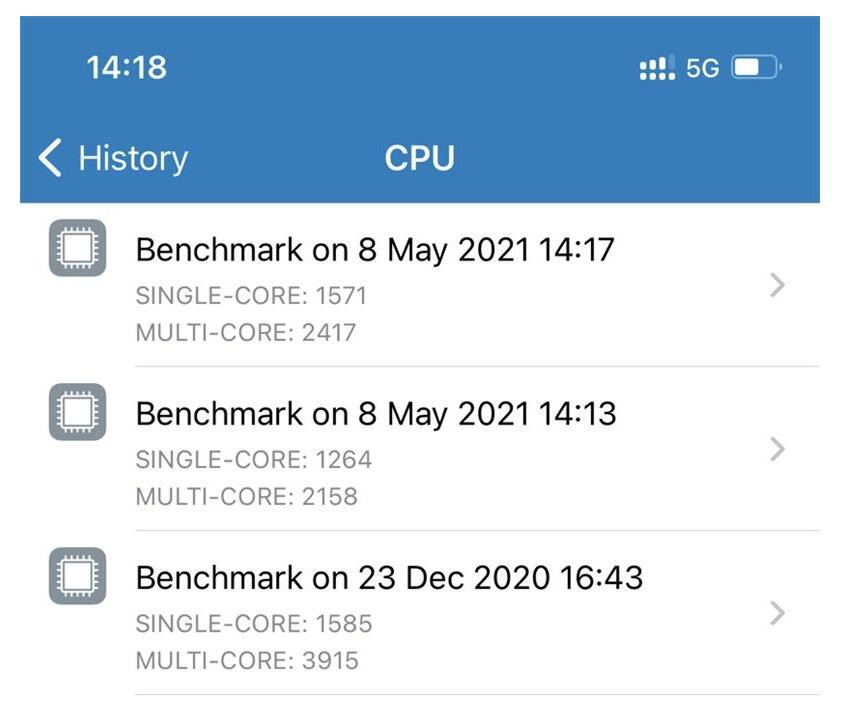
Task: Tap the cellular signal bars icon
Action: pos(657,68)
